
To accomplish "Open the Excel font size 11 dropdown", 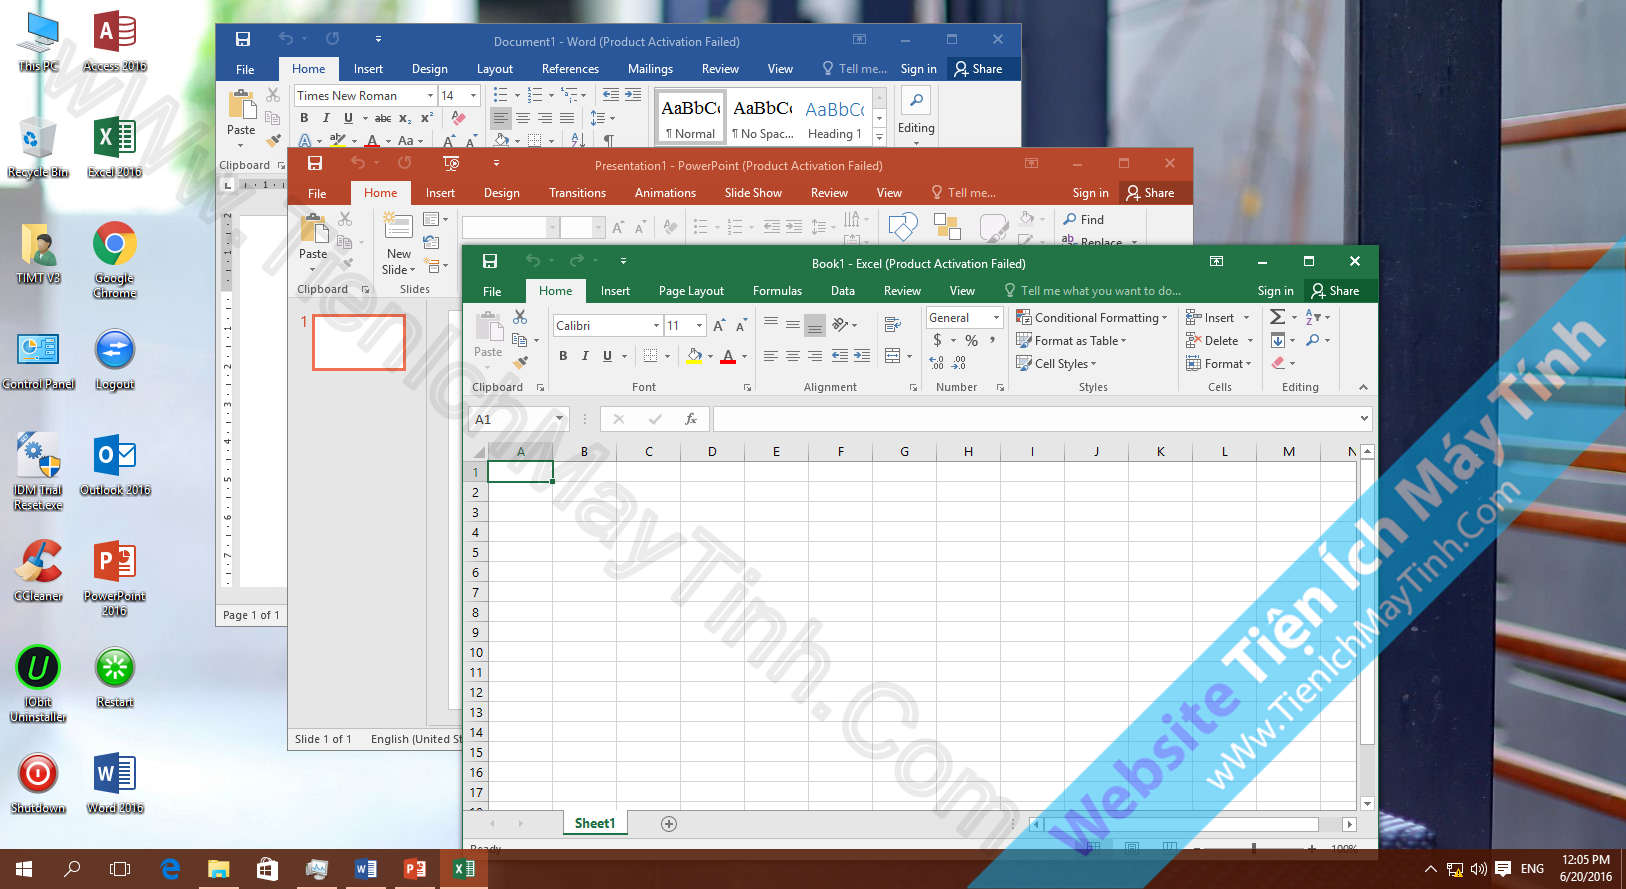I will pos(699,325).
